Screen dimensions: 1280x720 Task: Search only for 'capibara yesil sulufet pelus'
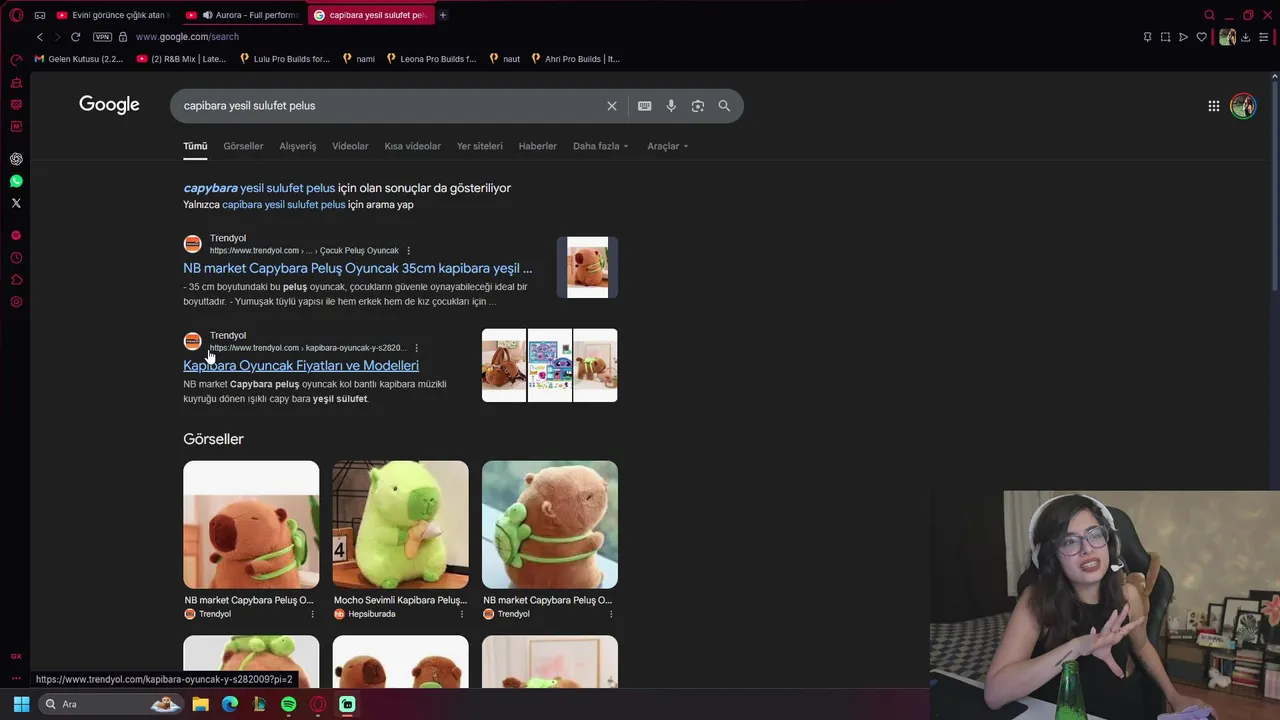click(x=283, y=204)
